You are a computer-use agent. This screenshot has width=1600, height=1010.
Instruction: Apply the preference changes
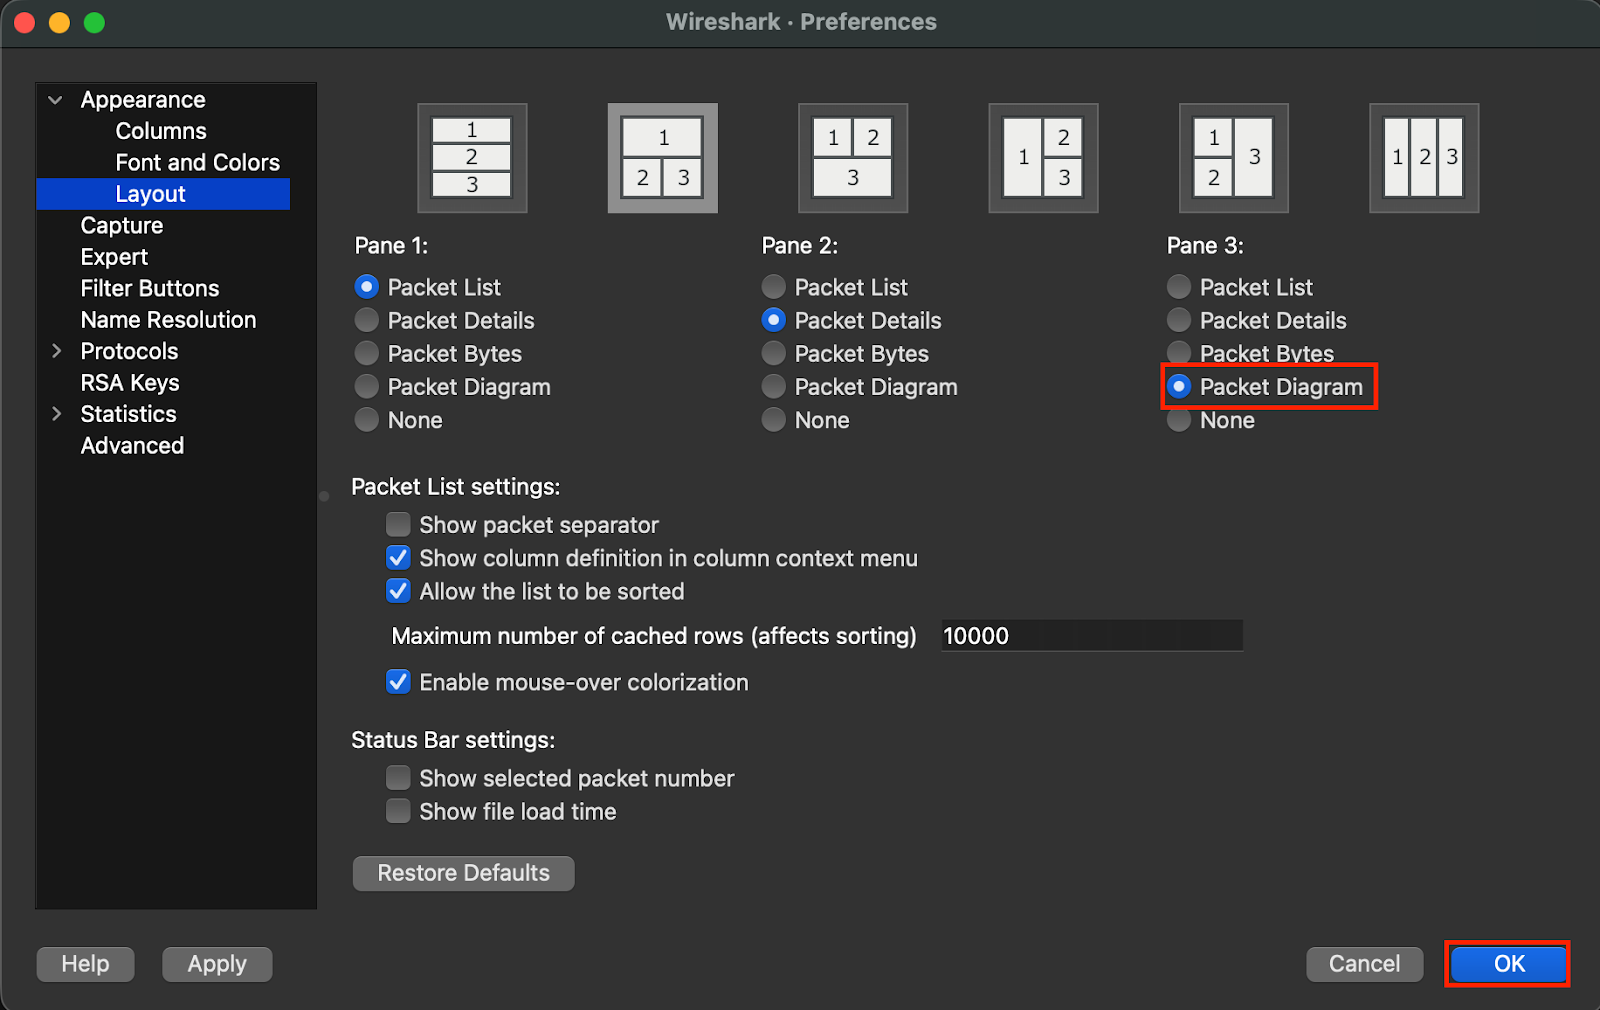point(217,964)
